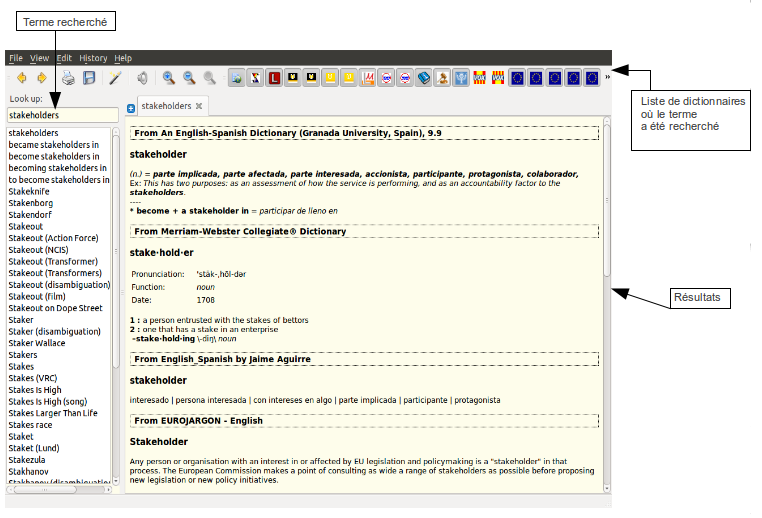Select 'Stakhanov' in the word list

pyautogui.click(x=28, y=471)
